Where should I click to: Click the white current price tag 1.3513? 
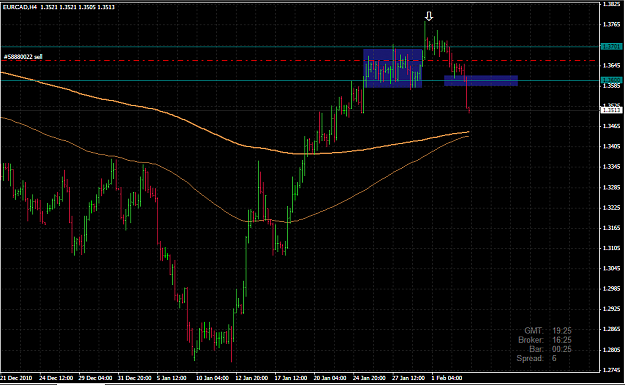pos(611,110)
